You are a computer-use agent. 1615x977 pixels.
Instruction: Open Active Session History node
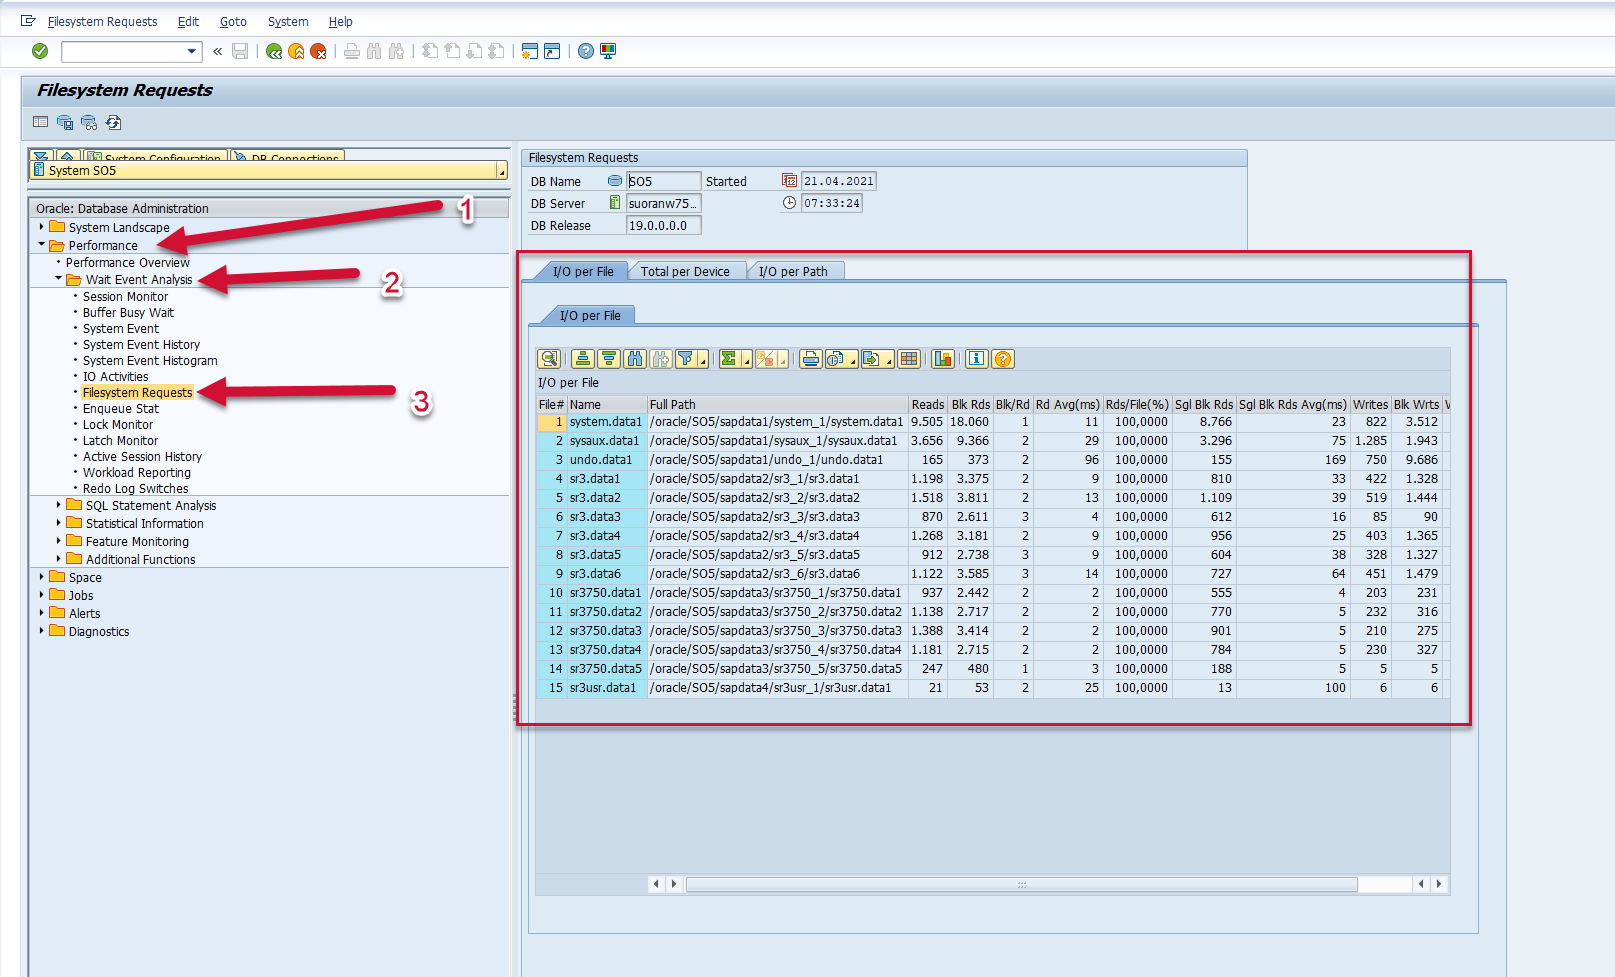click(142, 457)
